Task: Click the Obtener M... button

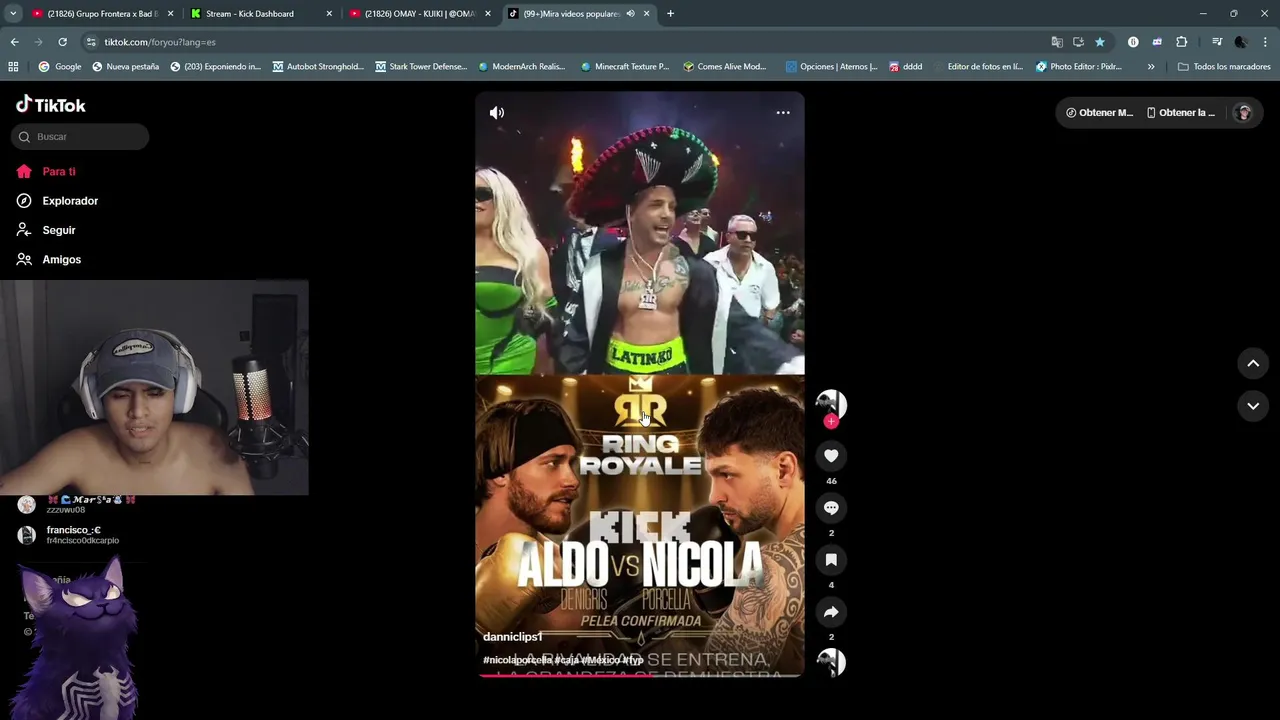Action: pos(1099,113)
